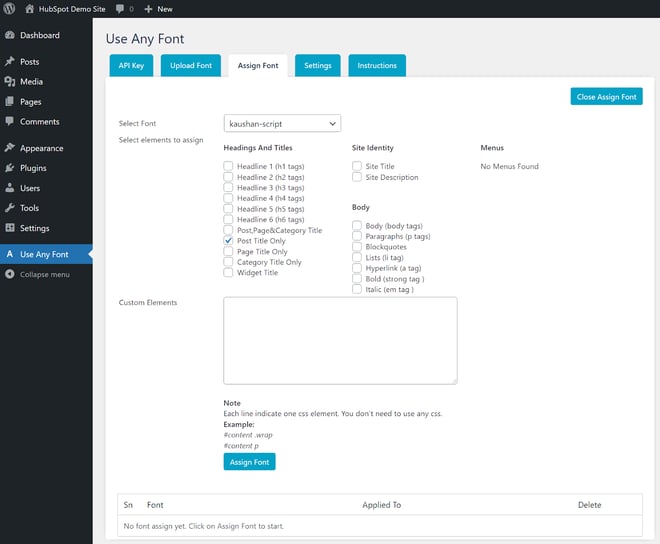Open the New content menu in admin bar
This screenshot has width=660, height=544.
pyautogui.click(x=158, y=9)
